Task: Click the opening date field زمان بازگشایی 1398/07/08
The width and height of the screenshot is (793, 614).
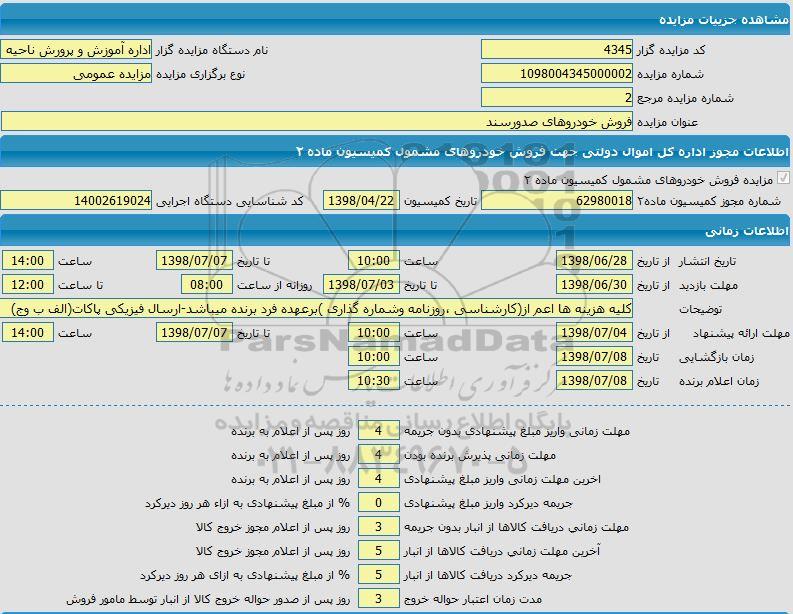Action: coord(594,356)
